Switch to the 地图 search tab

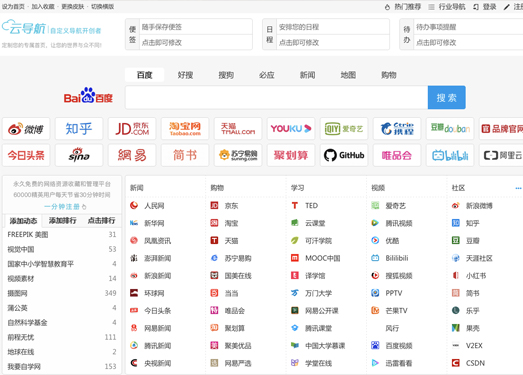348,75
